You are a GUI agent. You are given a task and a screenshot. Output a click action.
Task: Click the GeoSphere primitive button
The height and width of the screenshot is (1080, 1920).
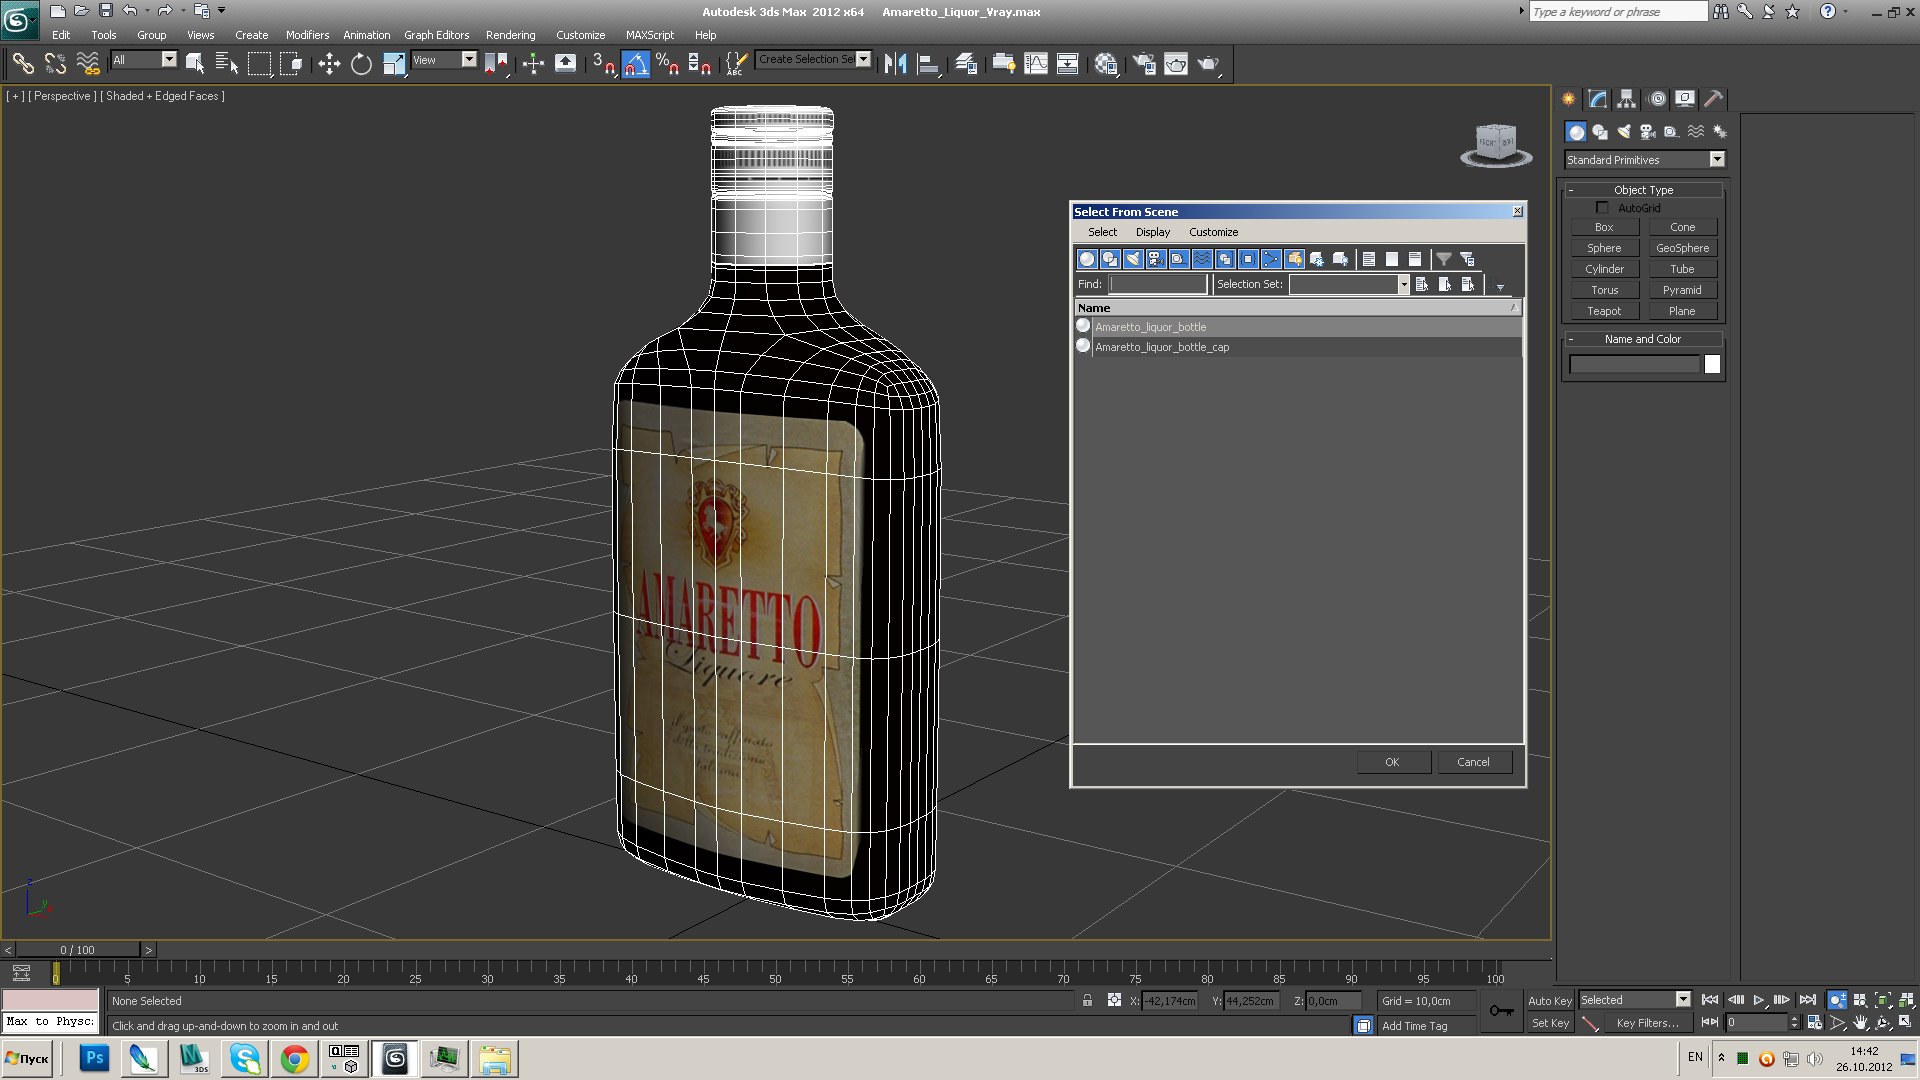click(x=1682, y=248)
